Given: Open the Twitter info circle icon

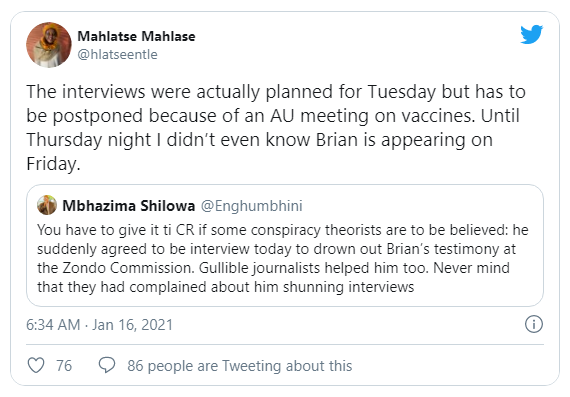Looking at the screenshot, I should point(534,324).
